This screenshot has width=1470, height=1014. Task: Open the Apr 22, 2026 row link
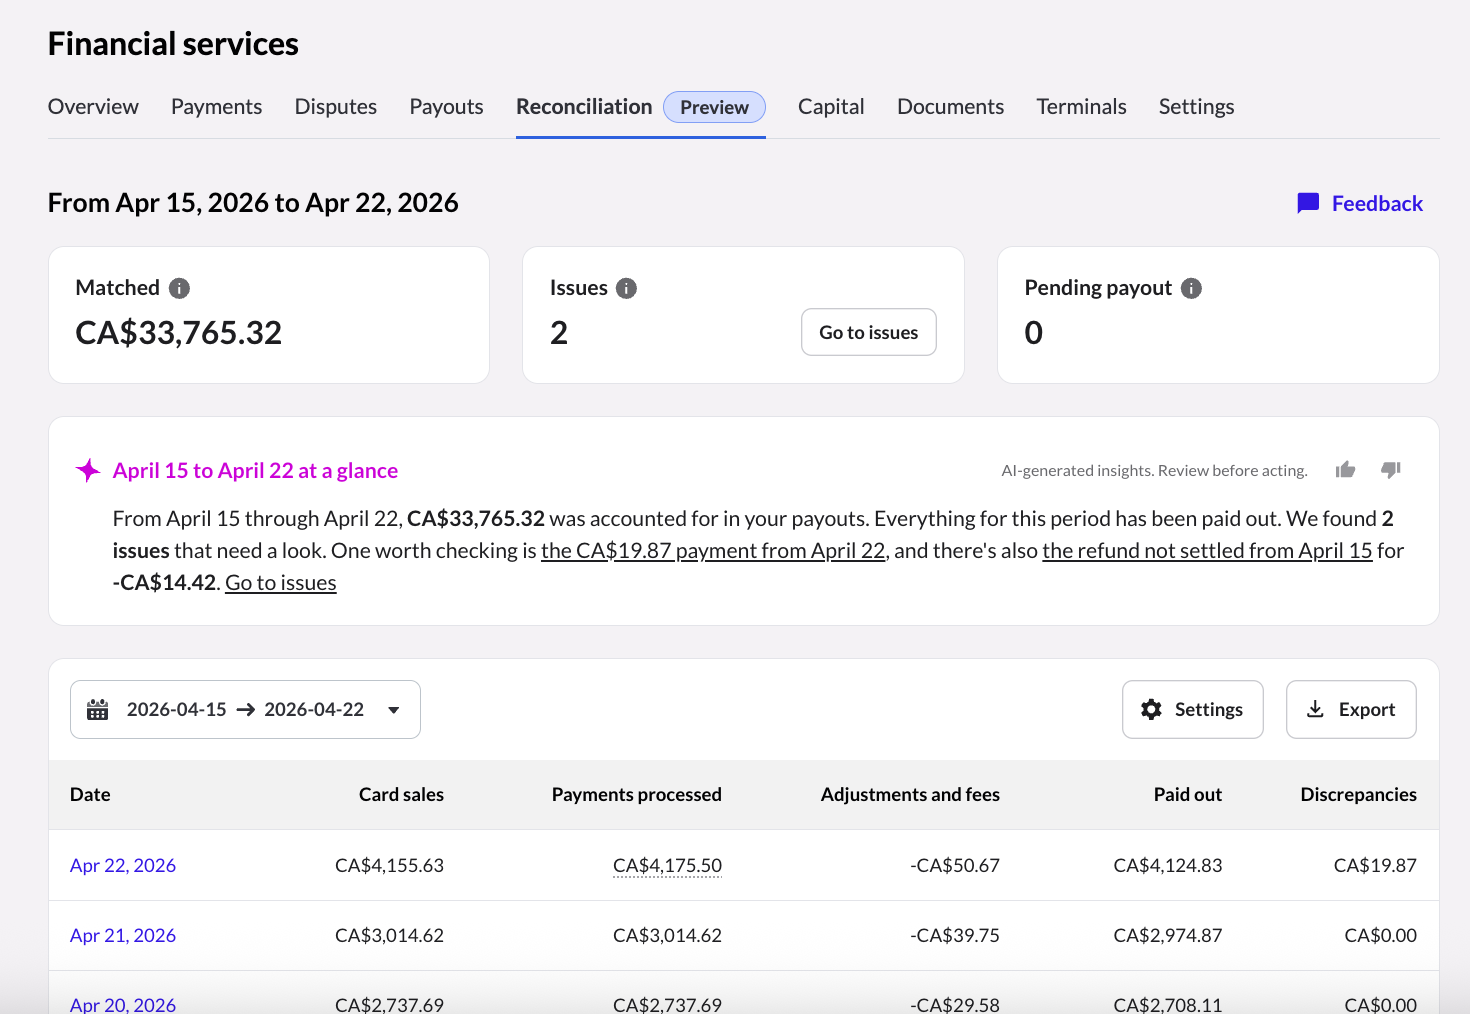coord(123,866)
